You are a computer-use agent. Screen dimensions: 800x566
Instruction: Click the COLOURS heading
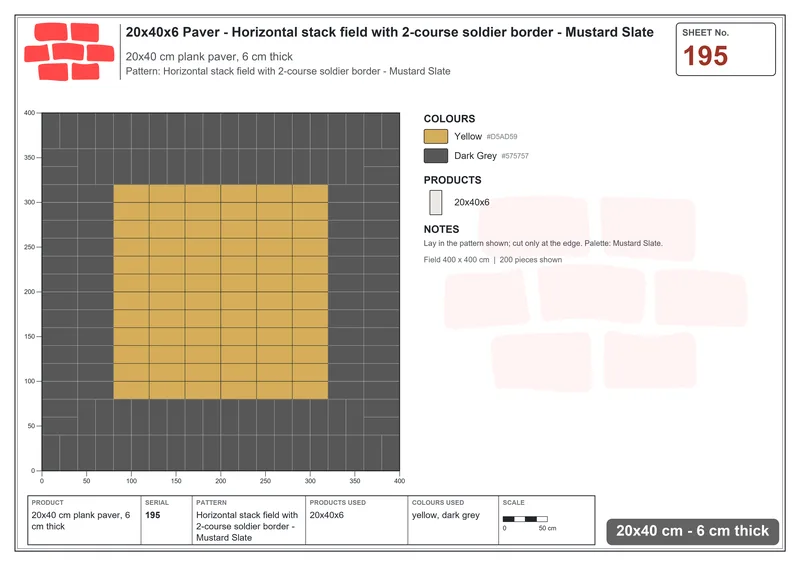pos(449,119)
